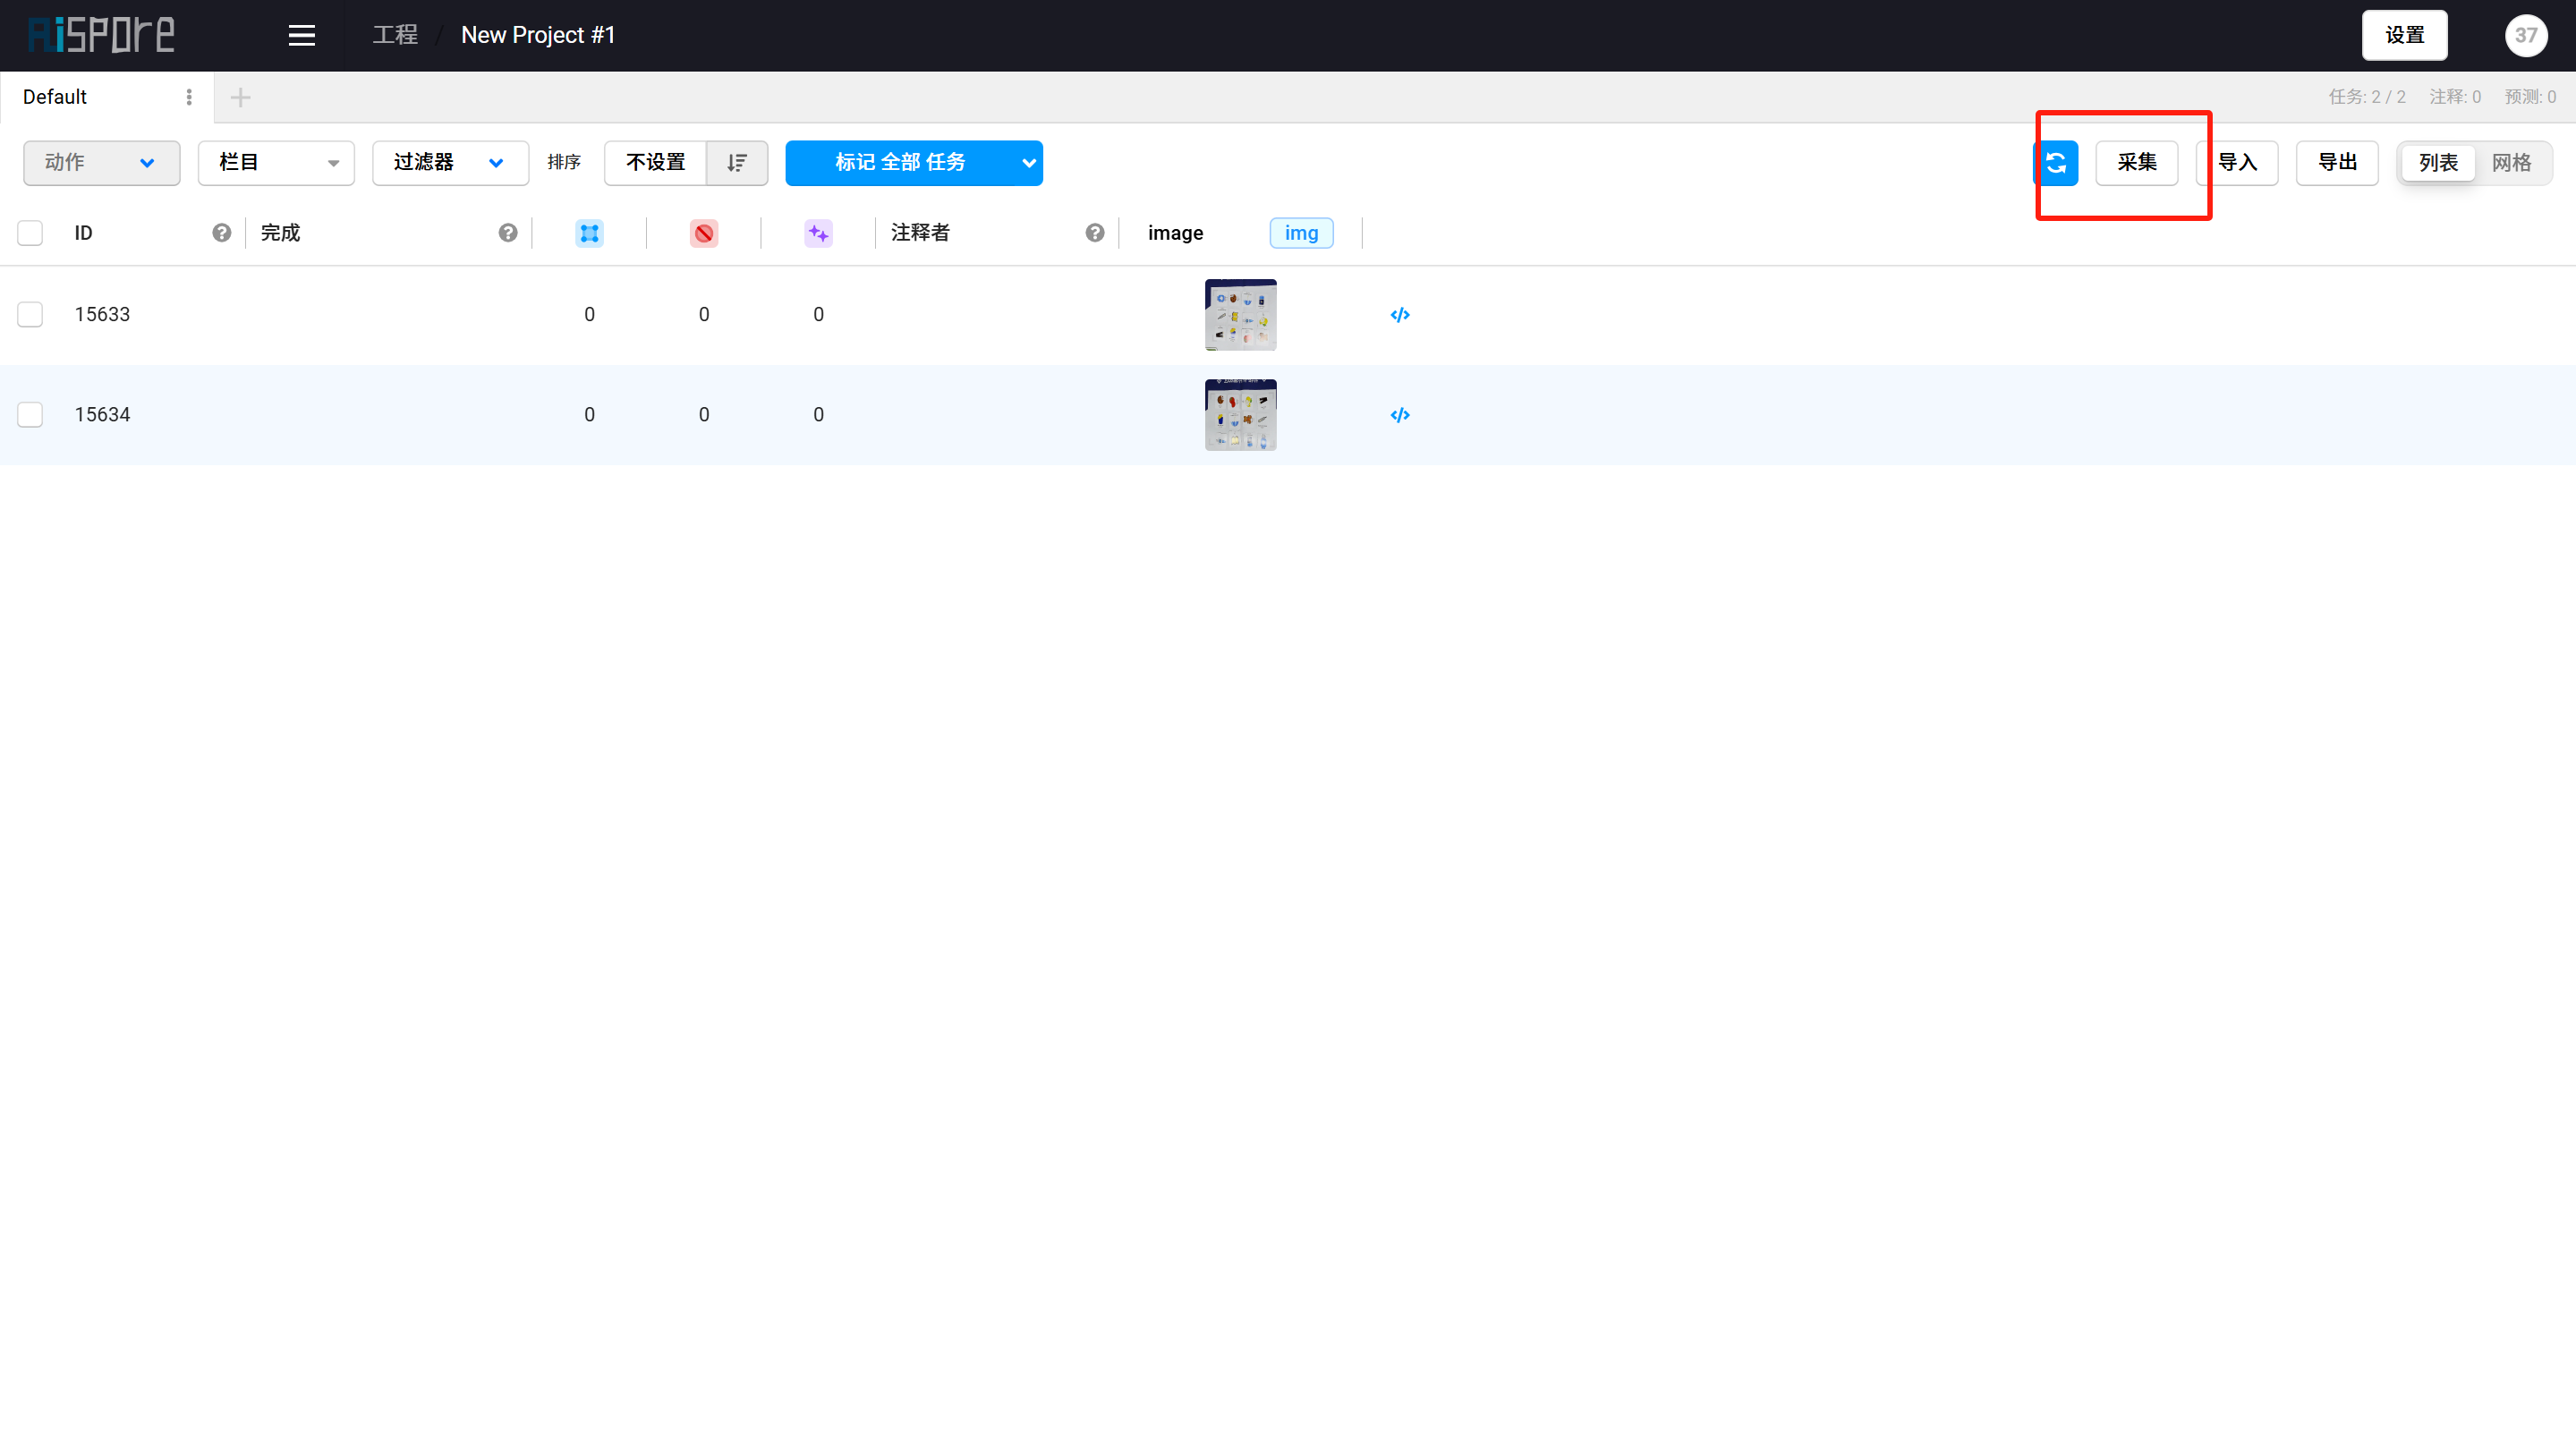
Task: Click the purple predictions sparkle column icon
Action: 818,233
